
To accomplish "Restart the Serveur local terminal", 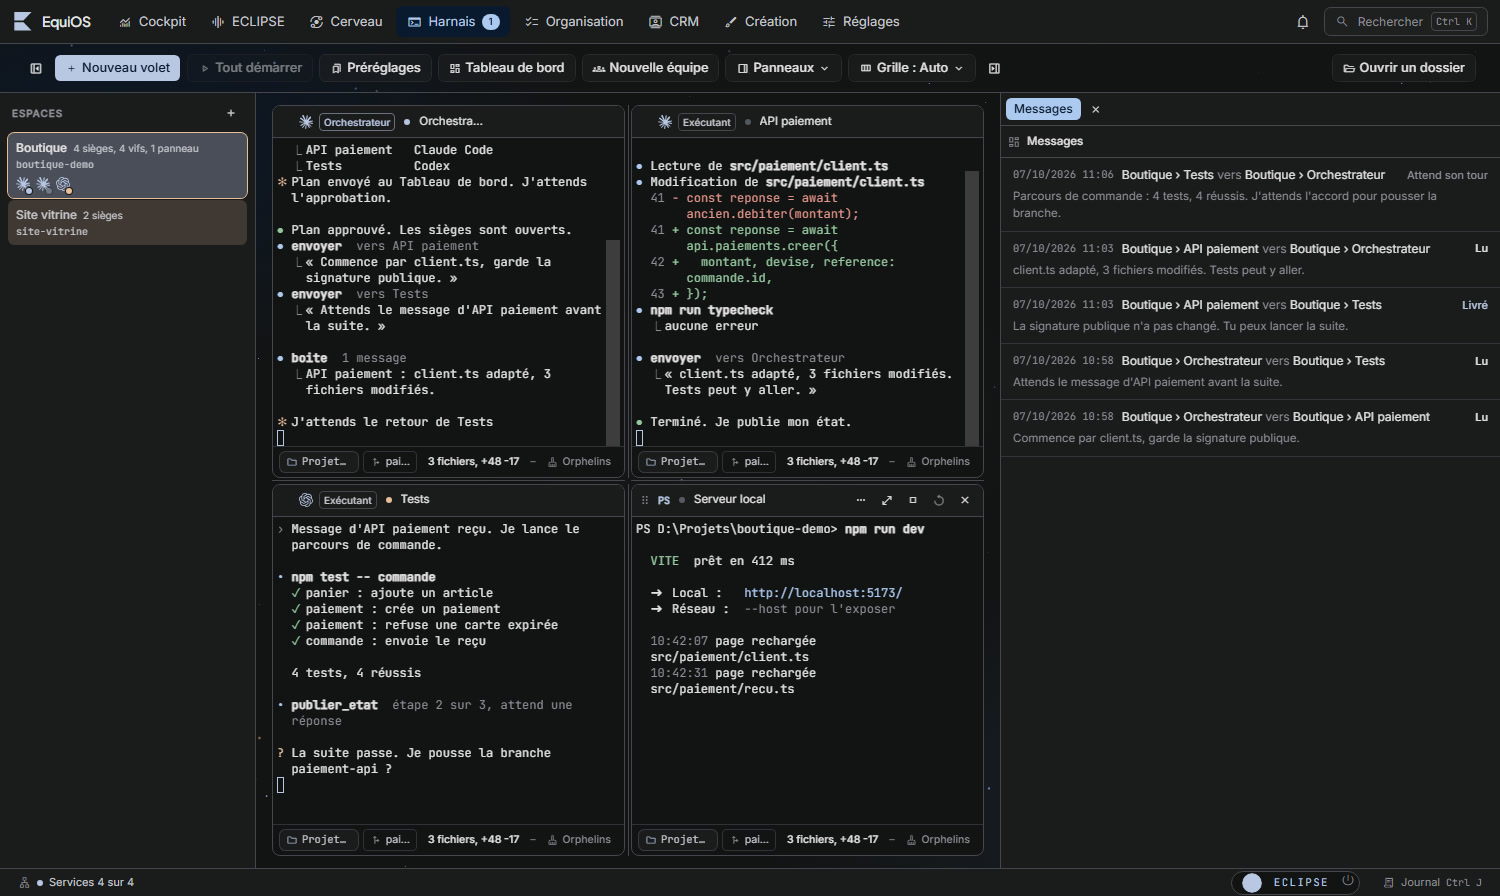I will point(939,500).
